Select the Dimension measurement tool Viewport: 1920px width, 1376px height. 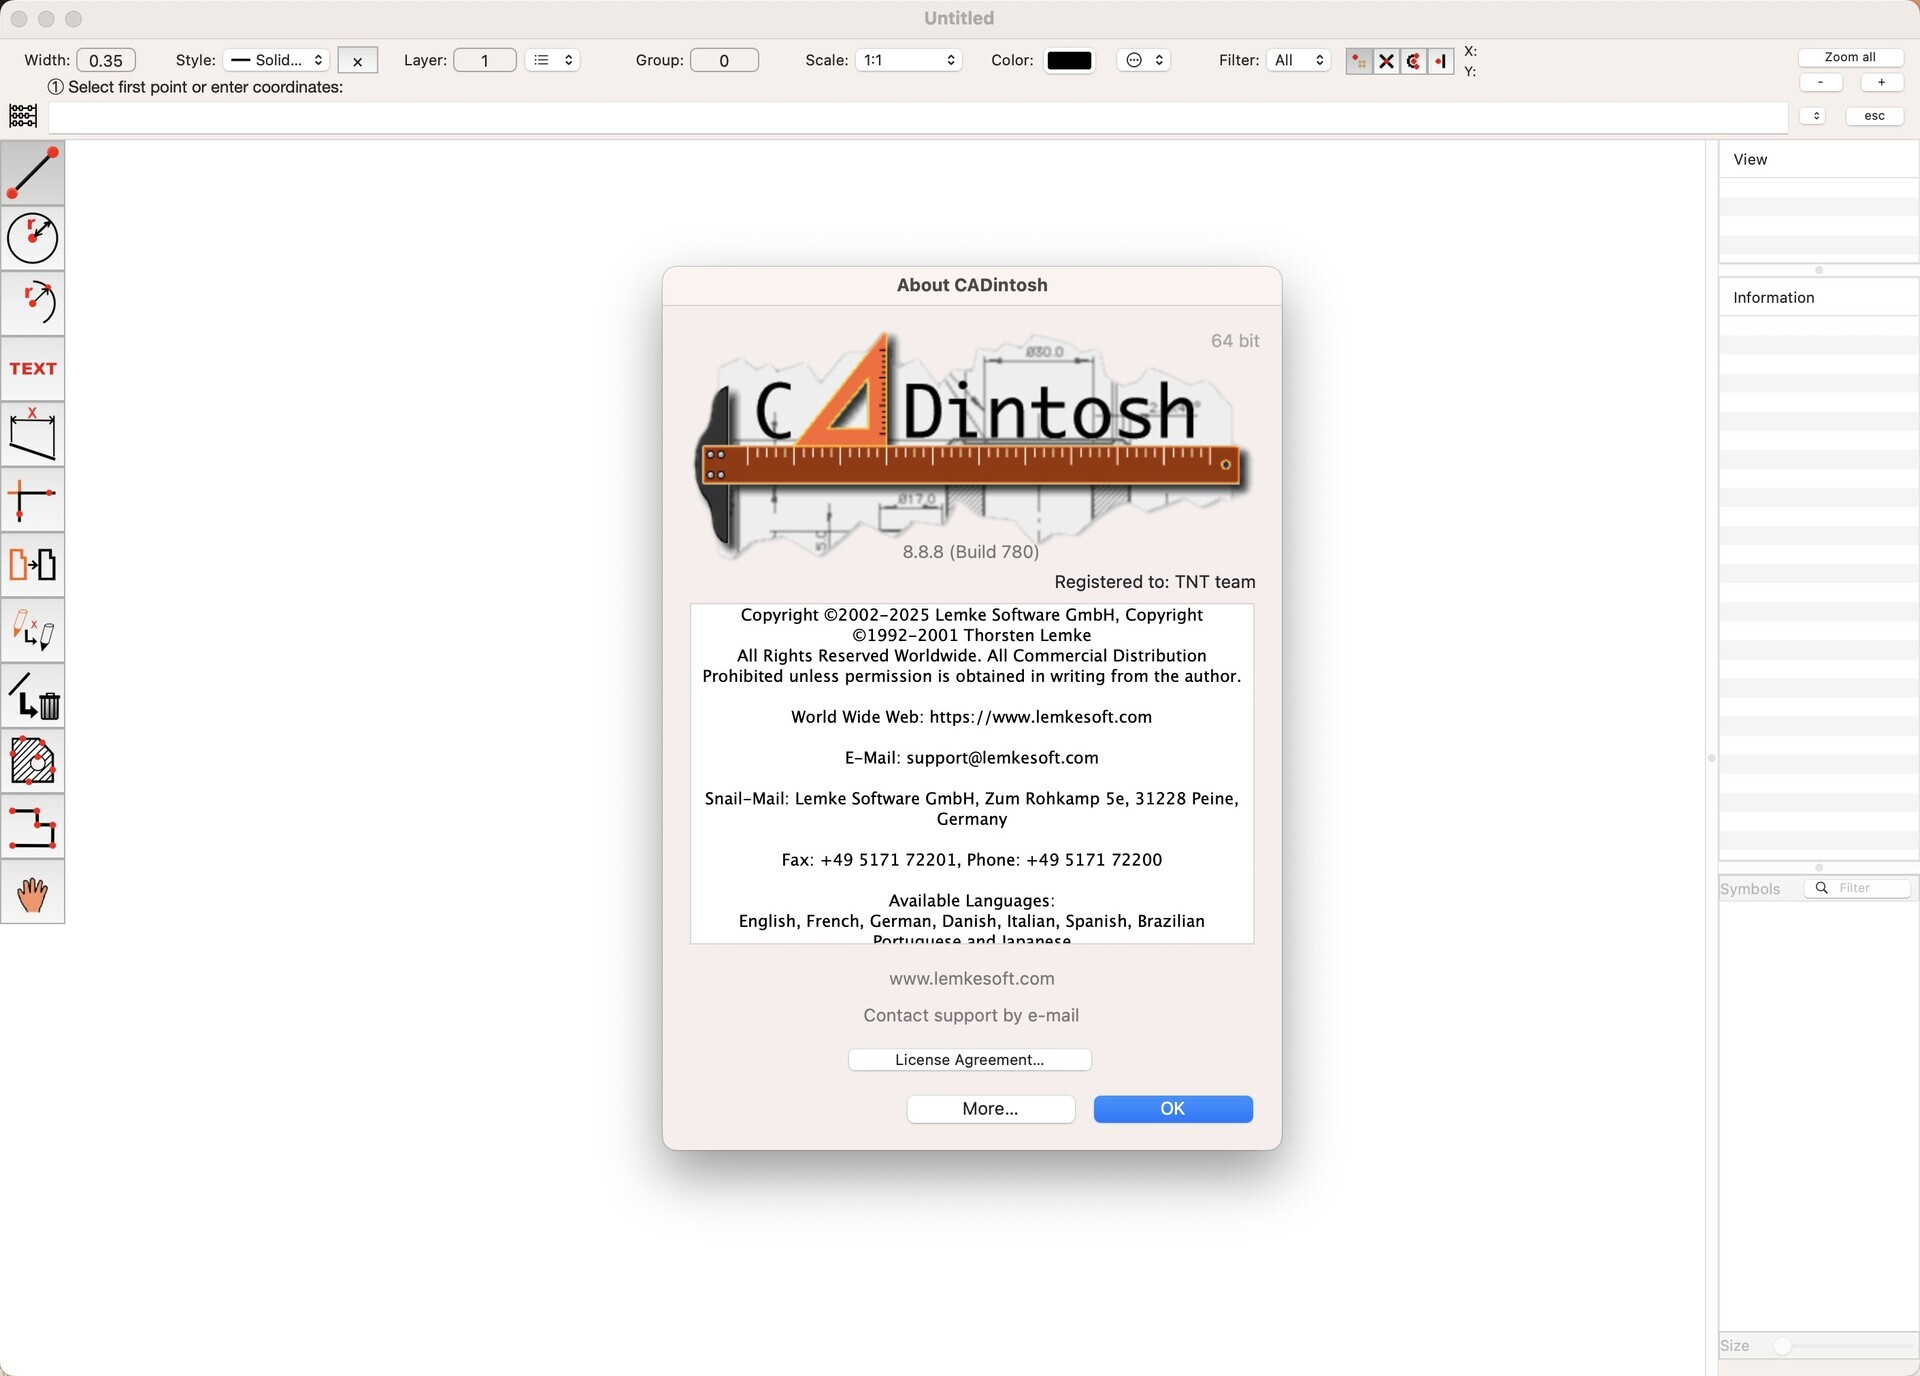(32, 434)
